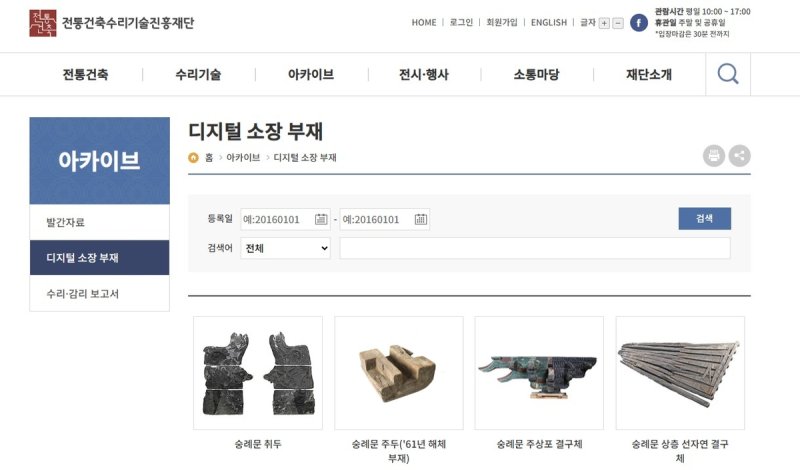
Task: Click the blue 검색 button
Action: [705, 218]
